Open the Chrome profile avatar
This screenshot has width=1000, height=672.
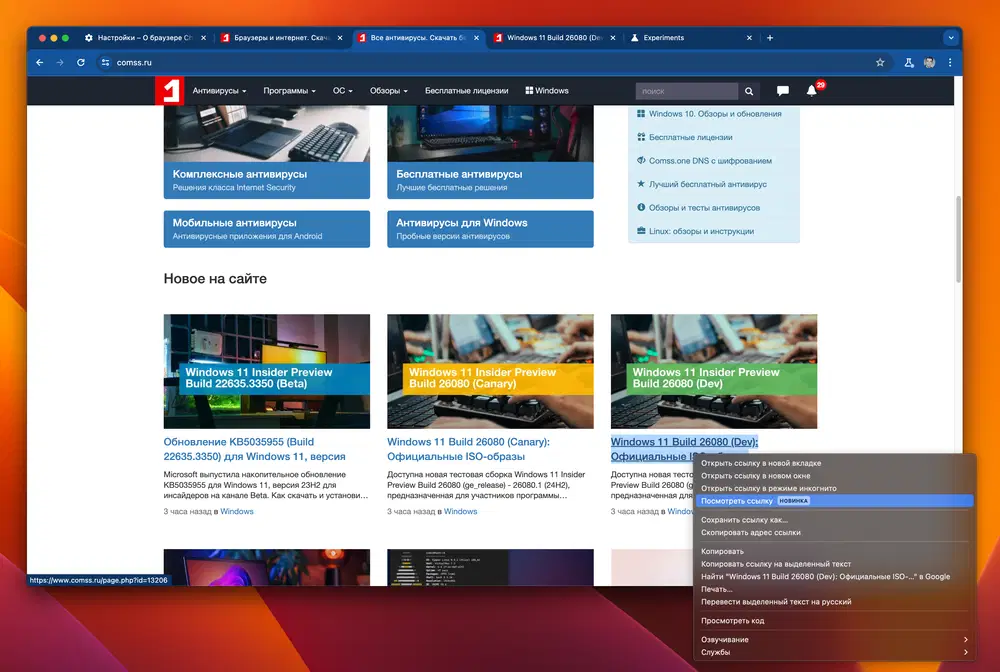coord(929,62)
